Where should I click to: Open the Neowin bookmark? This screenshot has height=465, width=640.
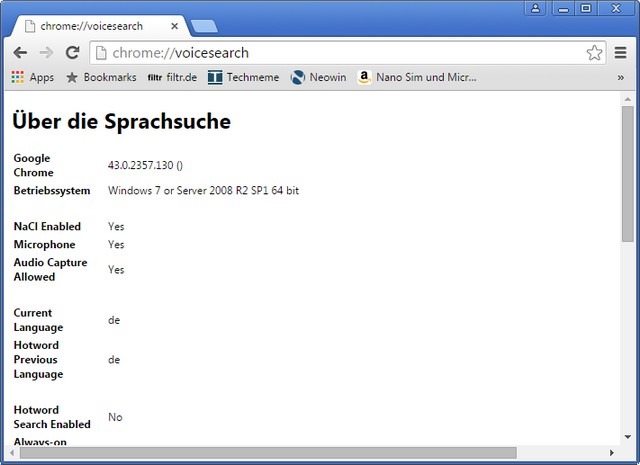pos(318,77)
